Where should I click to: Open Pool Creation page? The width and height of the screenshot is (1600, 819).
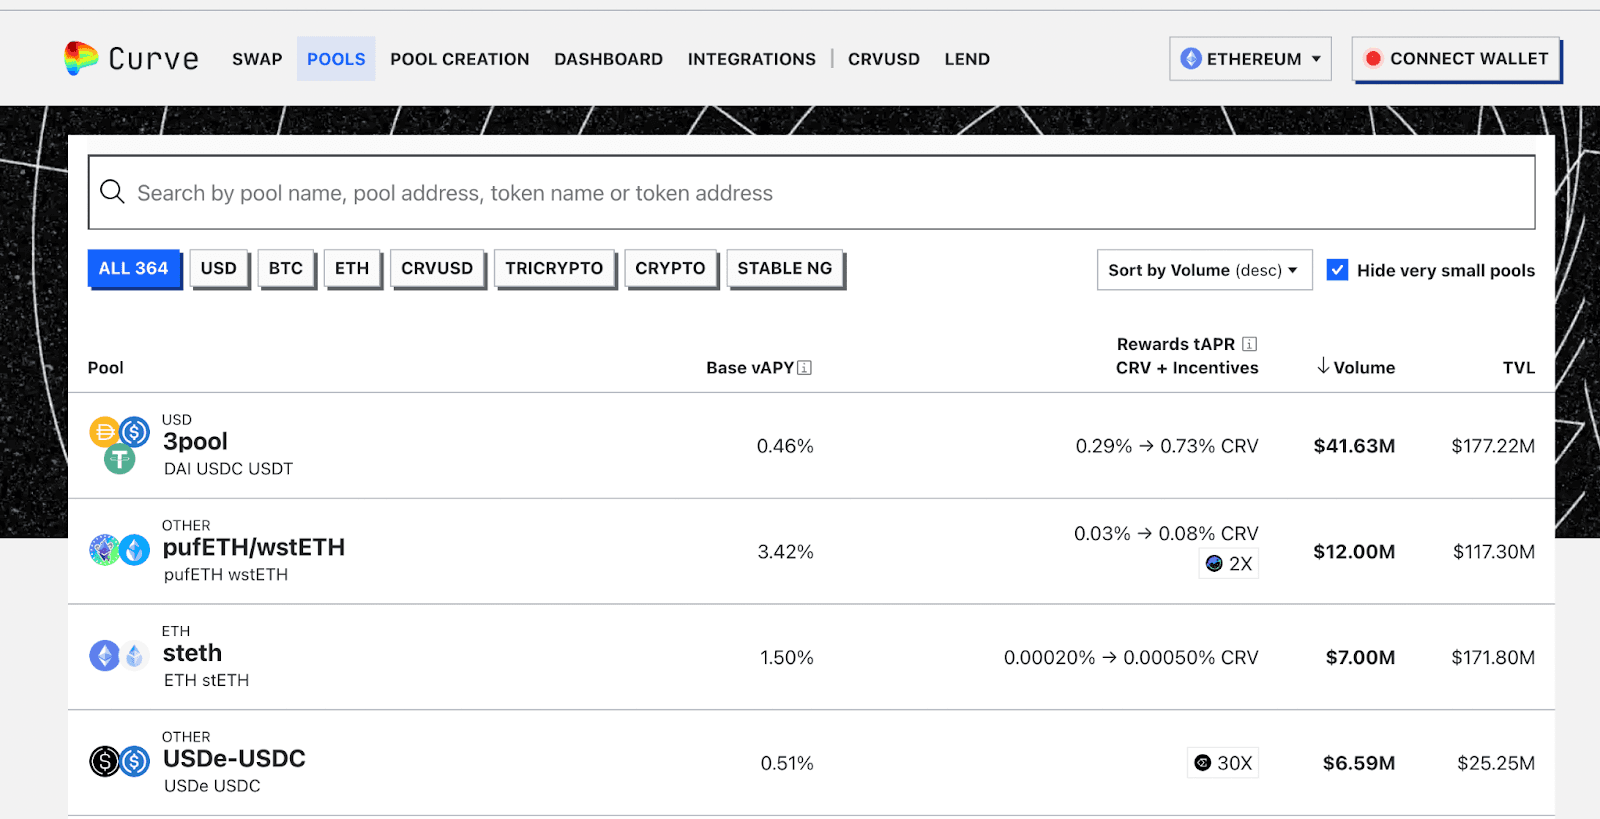pyautogui.click(x=460, y=59)
